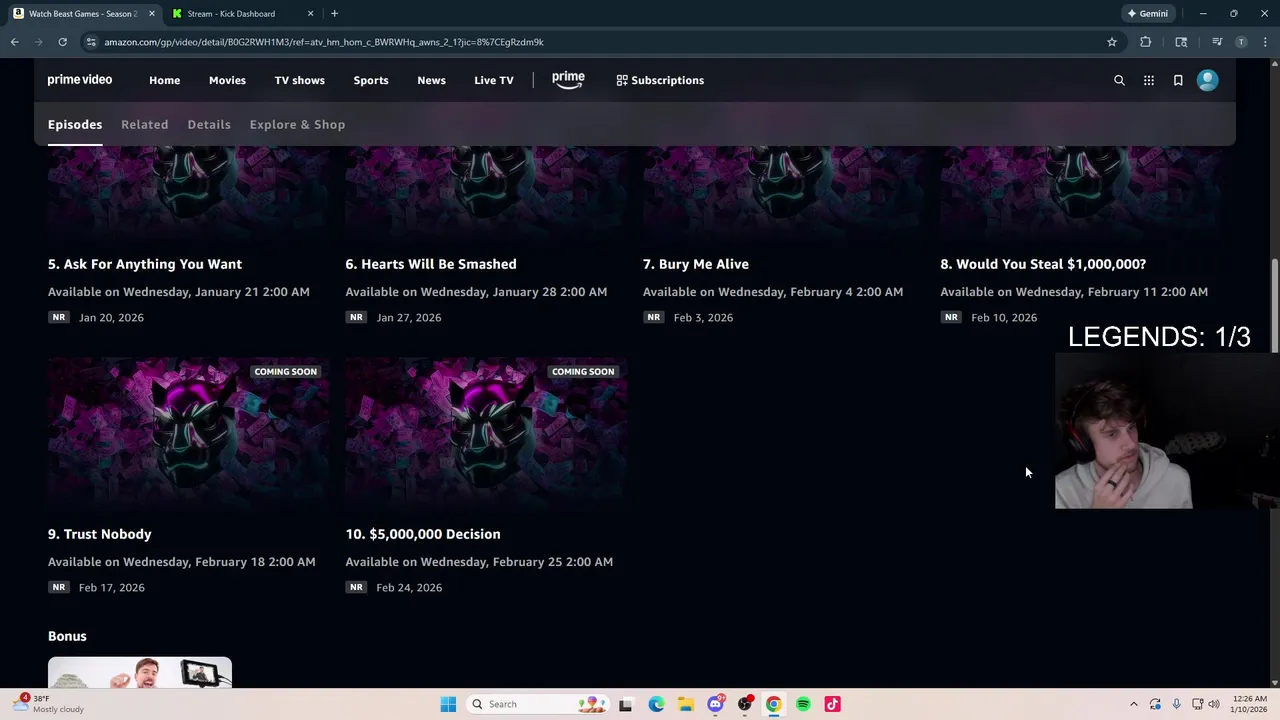Open episode 8 Would You Steal $1,000,000?

click(x=1043, y=264)
